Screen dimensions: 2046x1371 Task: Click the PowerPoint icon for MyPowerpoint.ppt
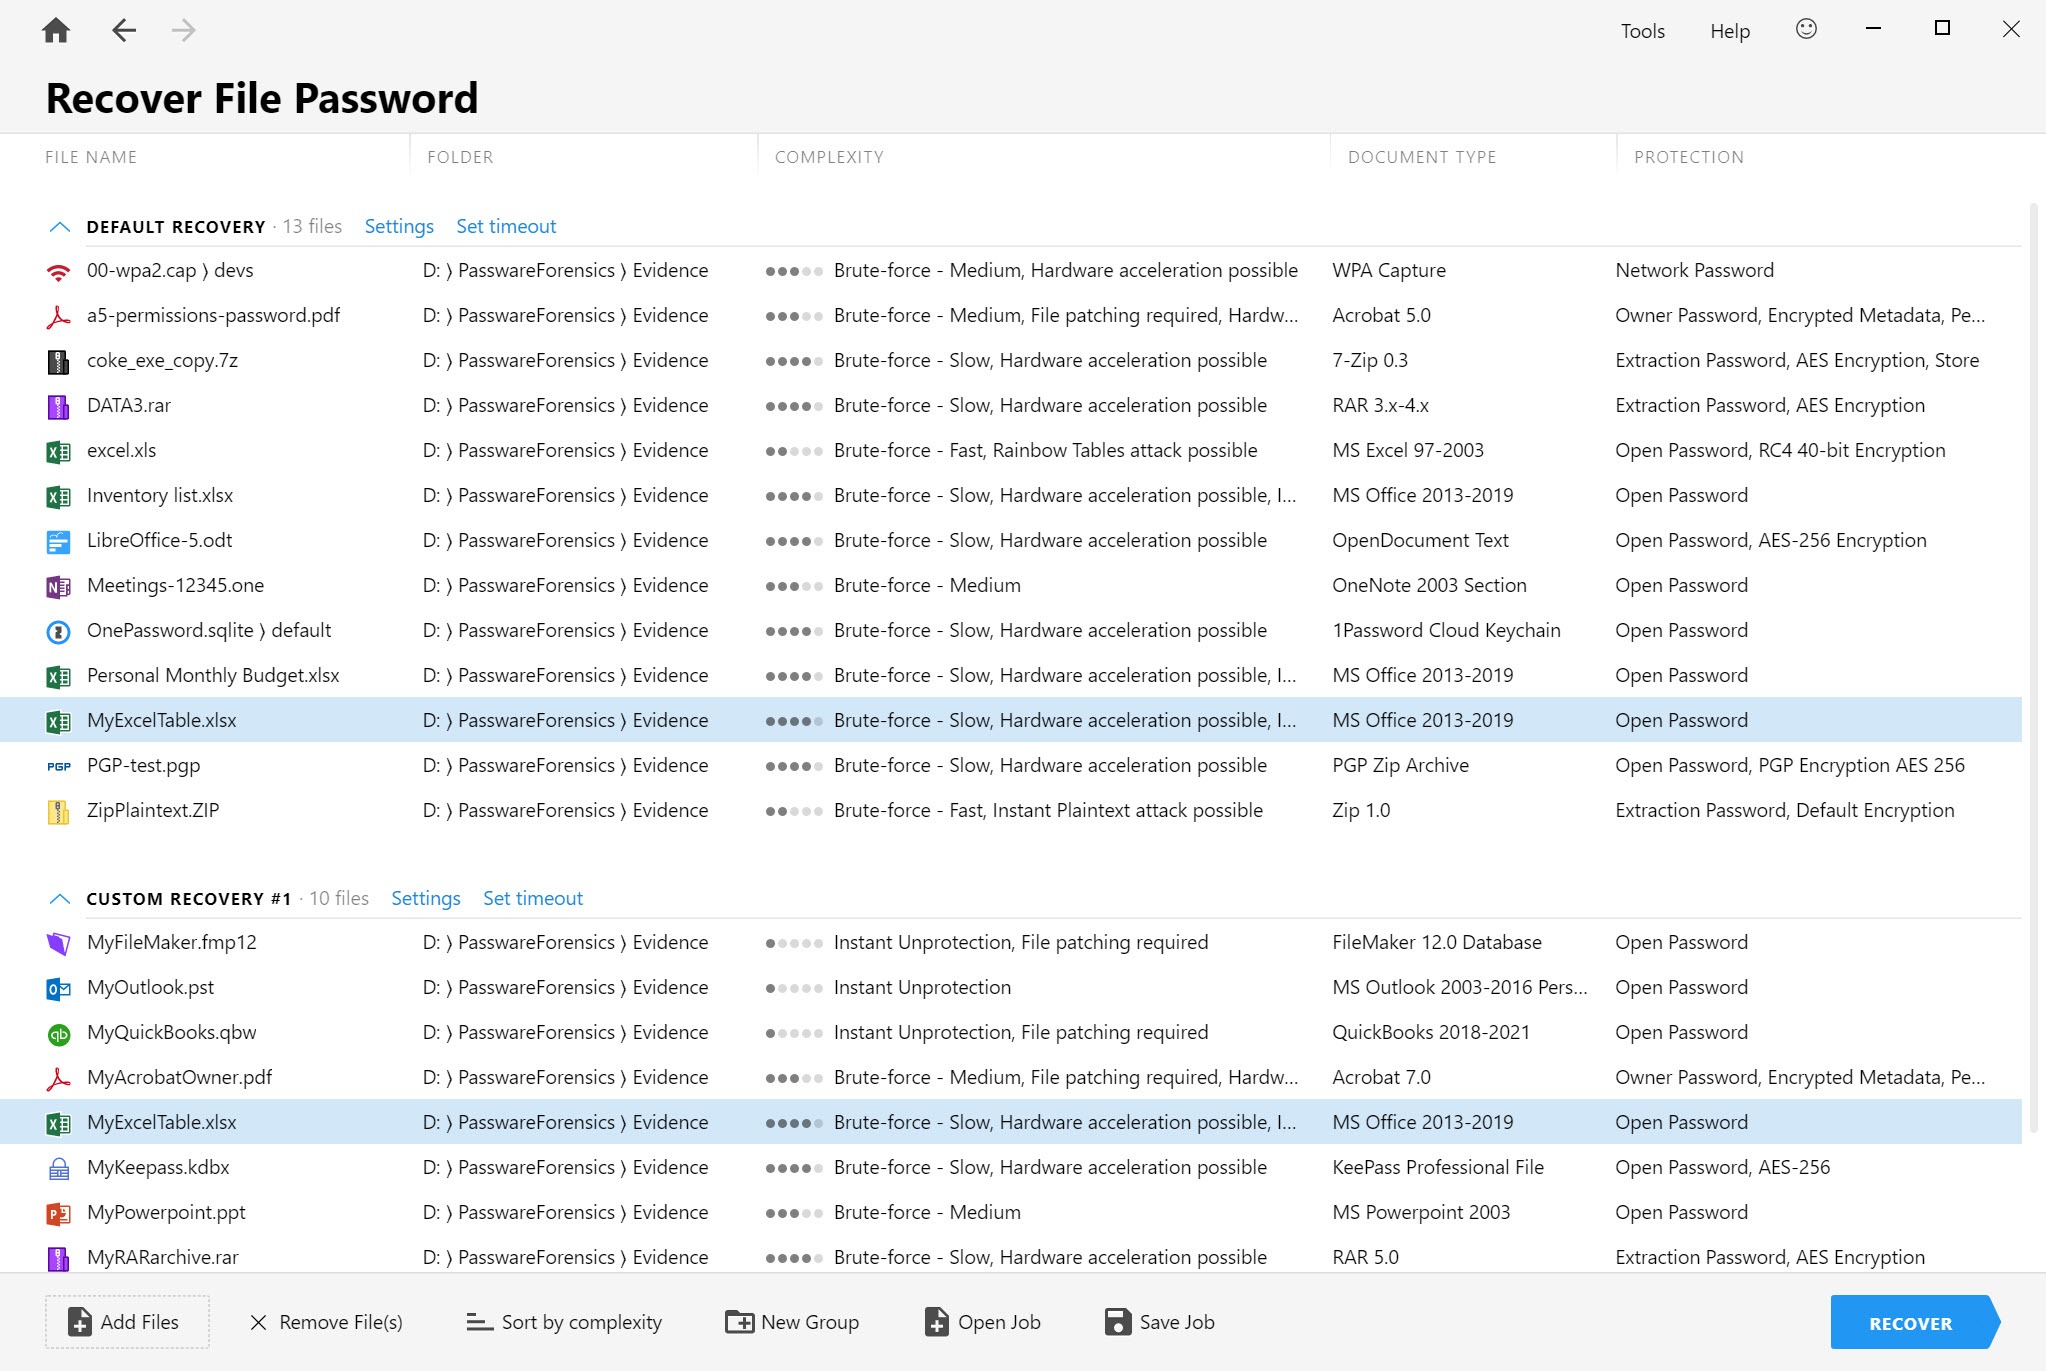tap(59, 1213)
